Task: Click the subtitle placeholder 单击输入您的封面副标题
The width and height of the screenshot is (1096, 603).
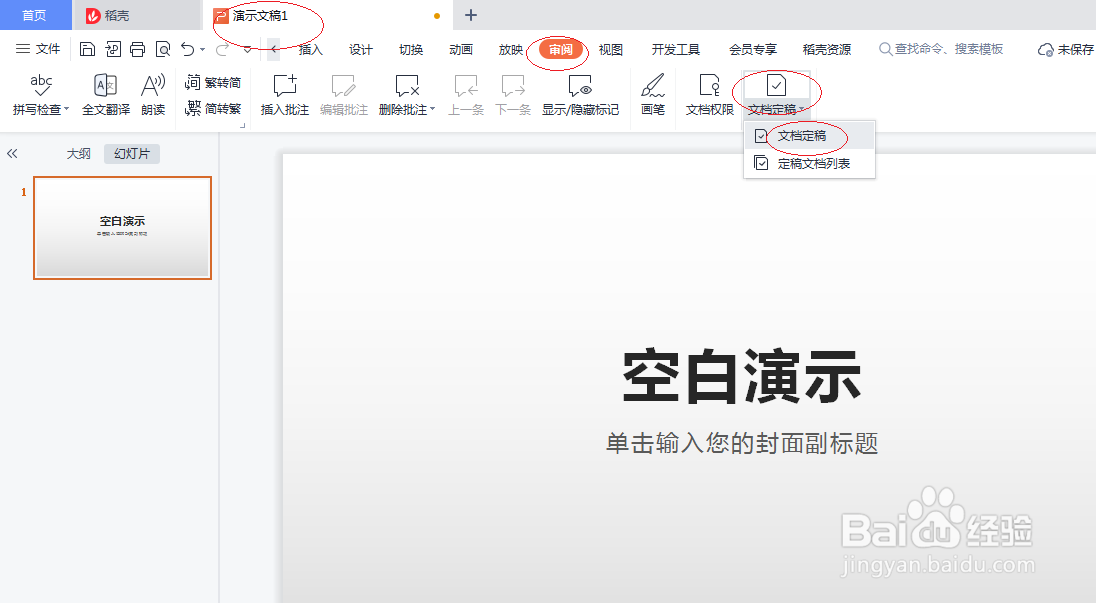Action: [x=742, y=443]
